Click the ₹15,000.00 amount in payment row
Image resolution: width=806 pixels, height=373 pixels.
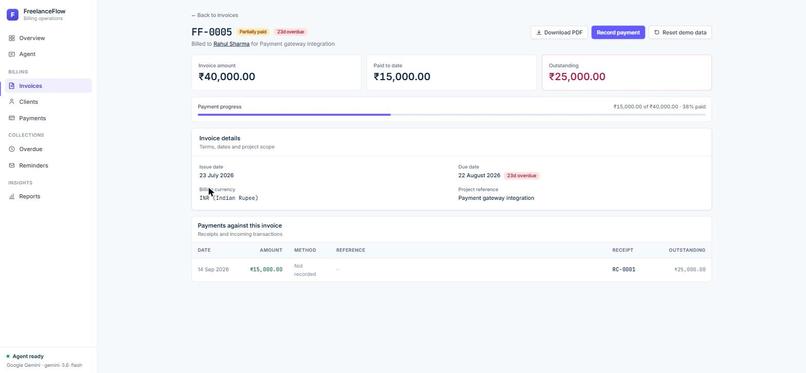point(266,269)
